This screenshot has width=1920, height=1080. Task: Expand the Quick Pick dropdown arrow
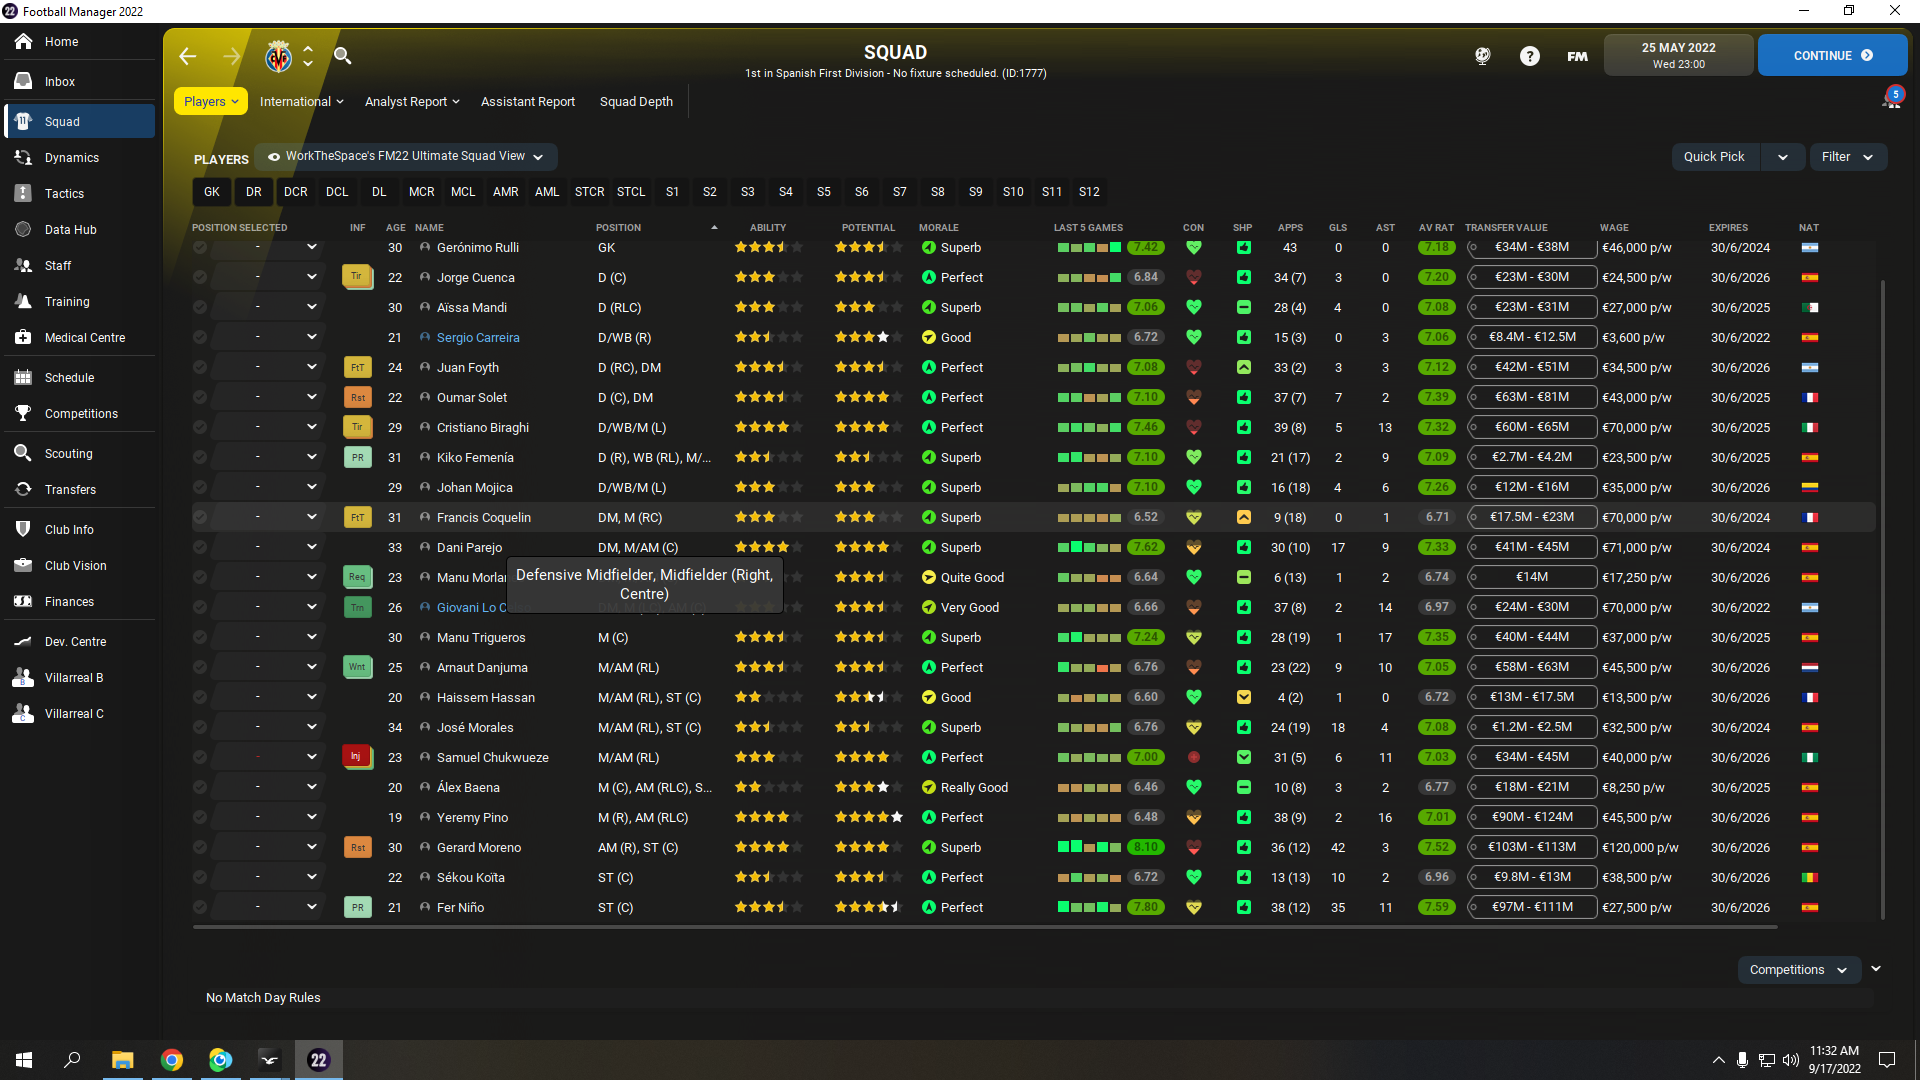point(1782,157)
